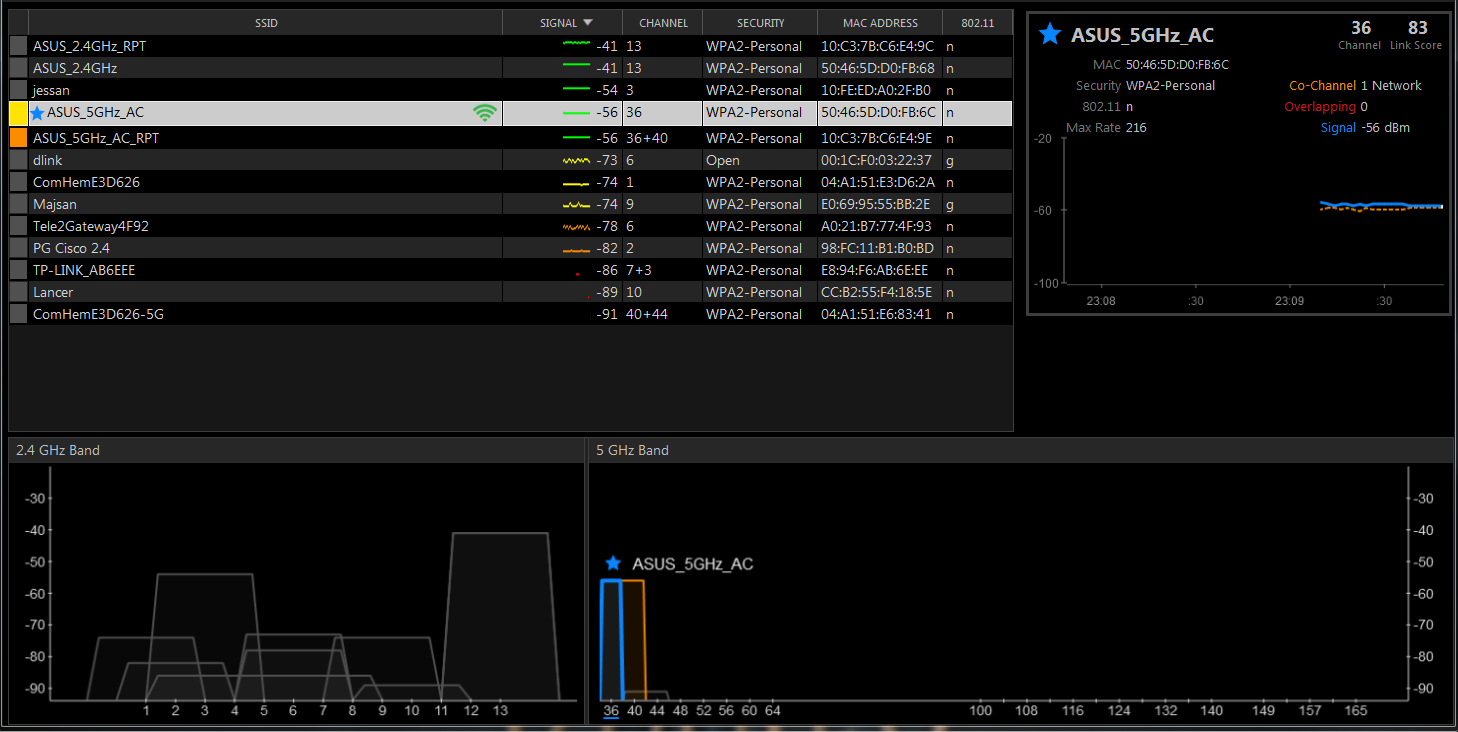Viewport: 1458px width, 732px height.
Task: Click the yellow color box beside ASUS_5GHz_AC
Action: pos(18,113)
